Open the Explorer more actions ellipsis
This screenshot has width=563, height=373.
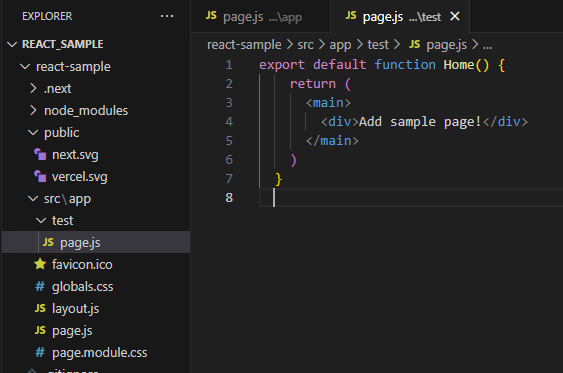(x=167, y=16)
